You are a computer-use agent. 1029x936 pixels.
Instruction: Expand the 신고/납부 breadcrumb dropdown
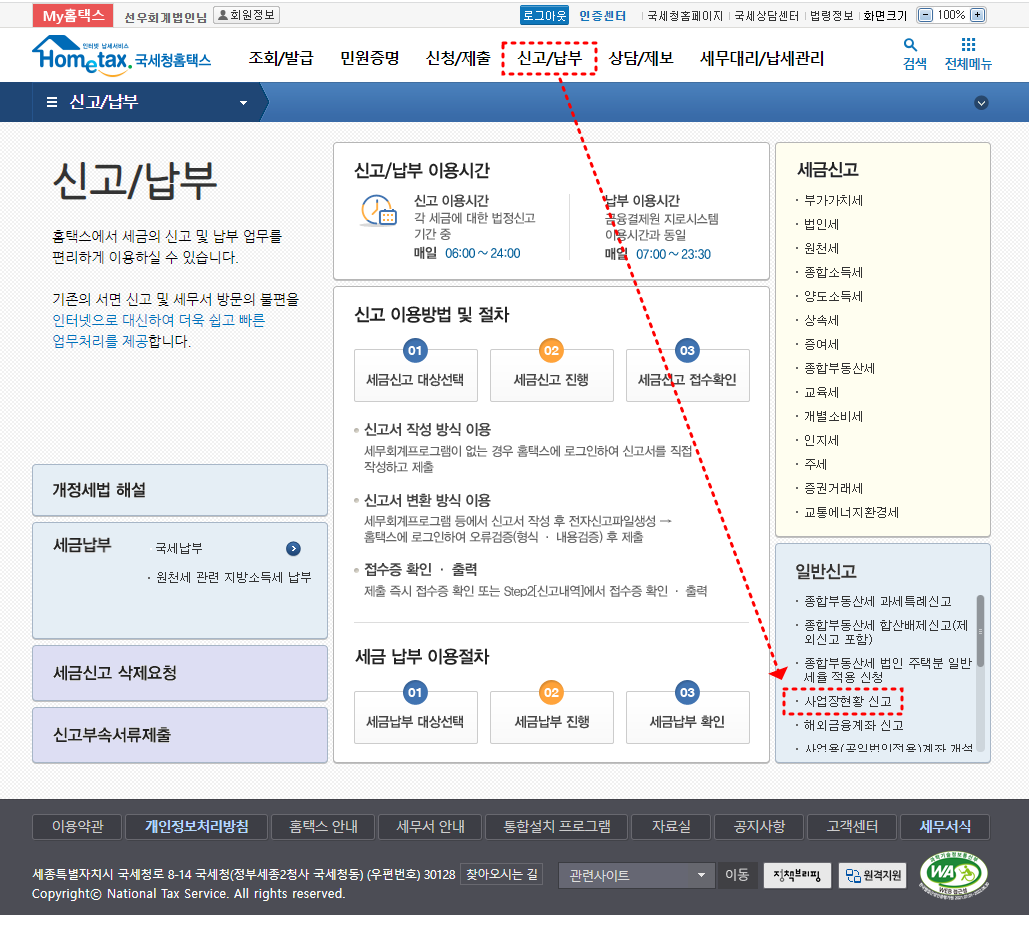click(243, 102)
